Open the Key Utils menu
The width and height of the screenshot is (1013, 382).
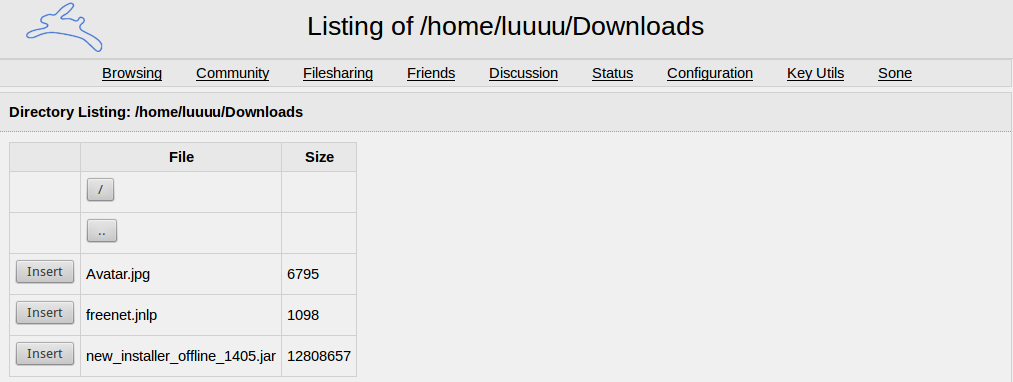(815, 73)
